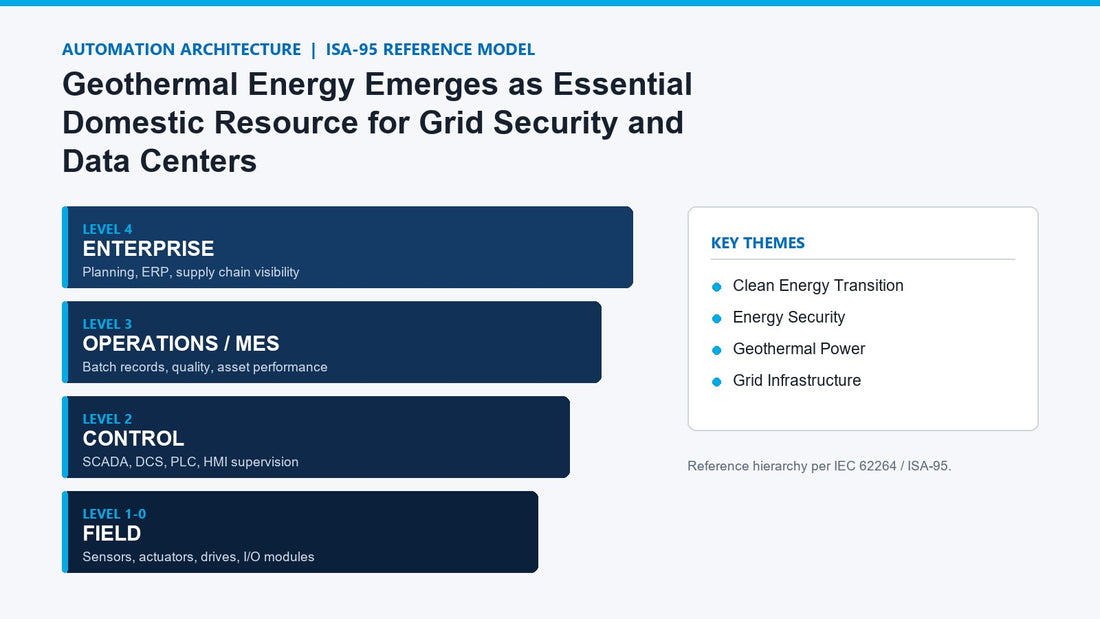Click the 'Reference hierarchy per IEC 62264' note
The width and height of the screenshot is (1100, 619).
(819, 466)
